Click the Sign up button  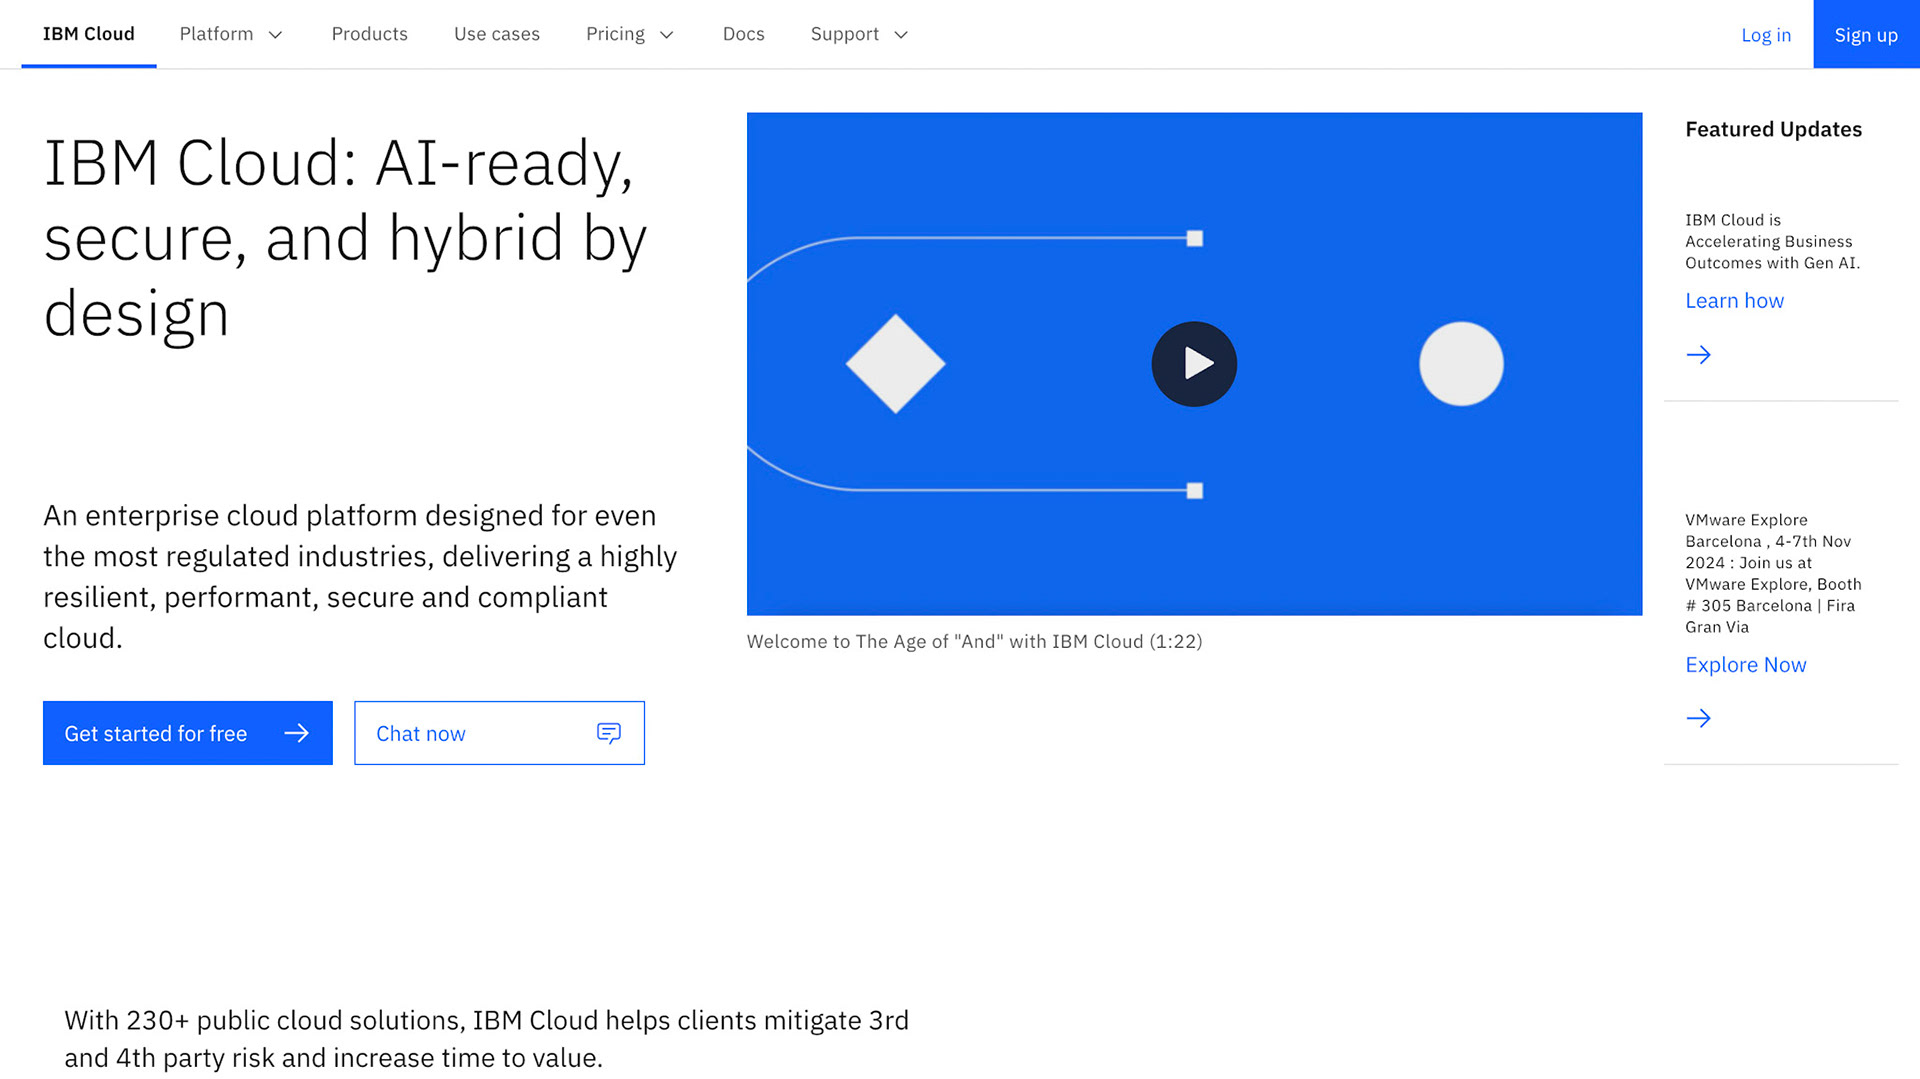1866,34
